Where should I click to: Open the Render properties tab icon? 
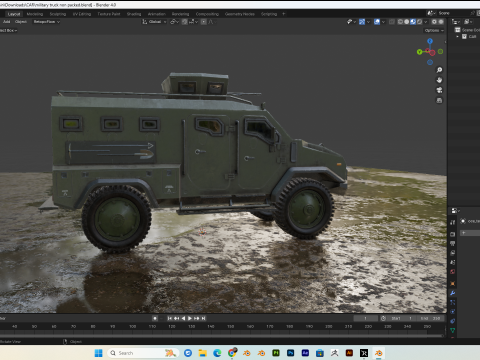[452, 234]
